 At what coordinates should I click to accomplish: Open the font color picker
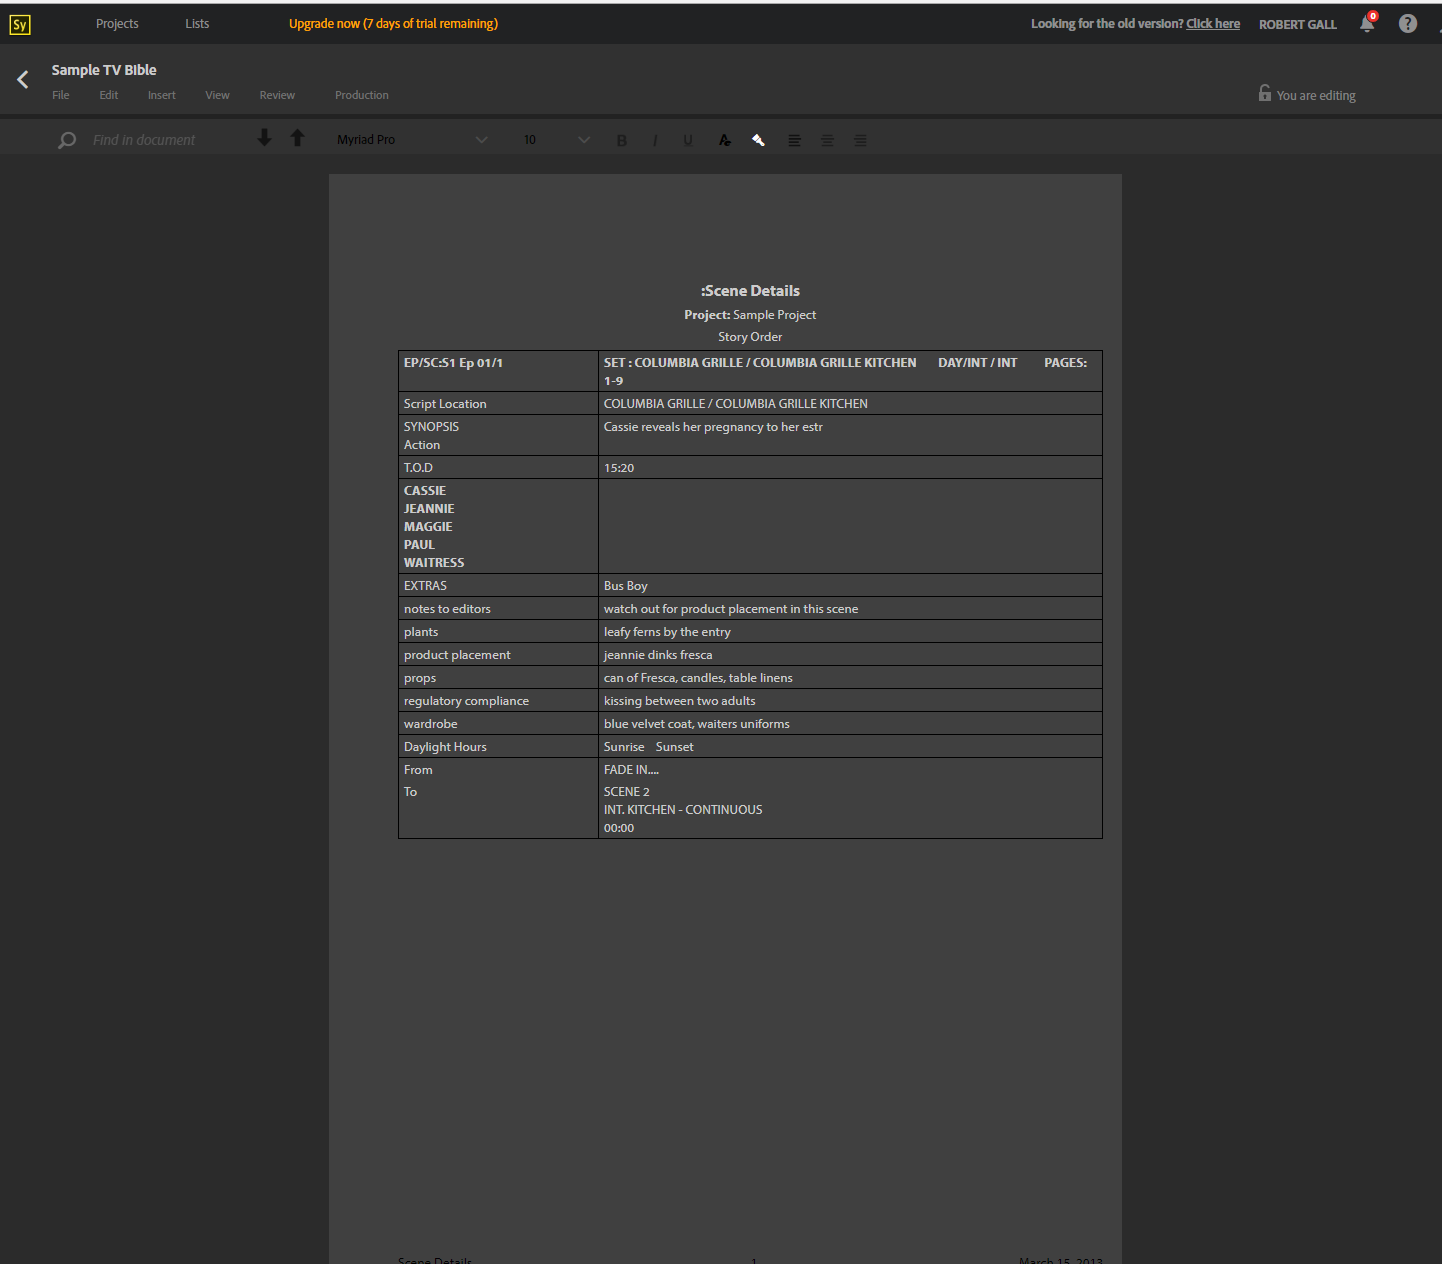point(724,140)
